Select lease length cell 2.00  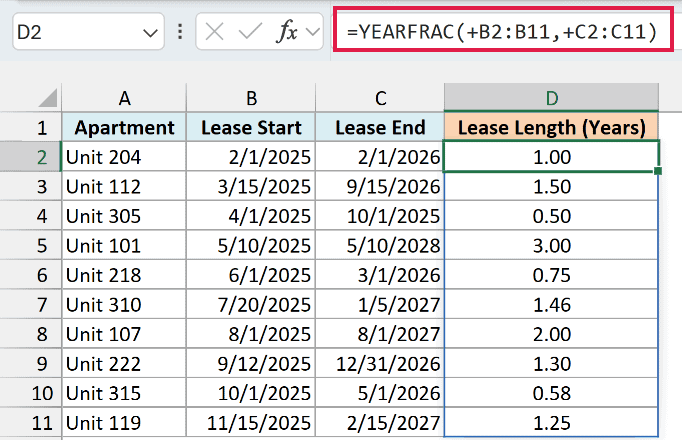552,334
